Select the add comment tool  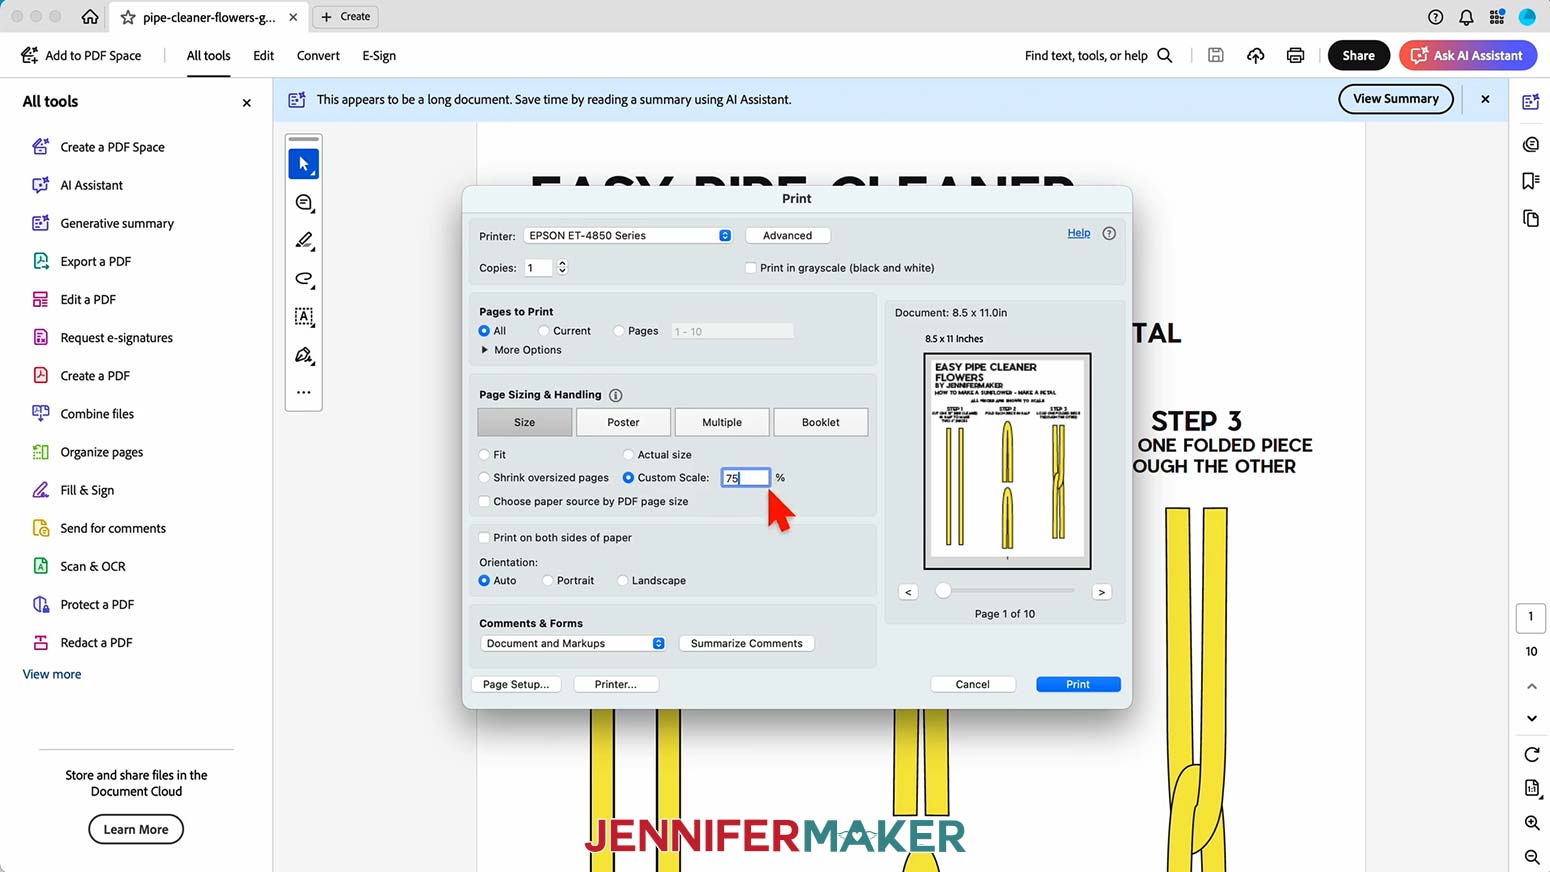[x=304, y=203]
